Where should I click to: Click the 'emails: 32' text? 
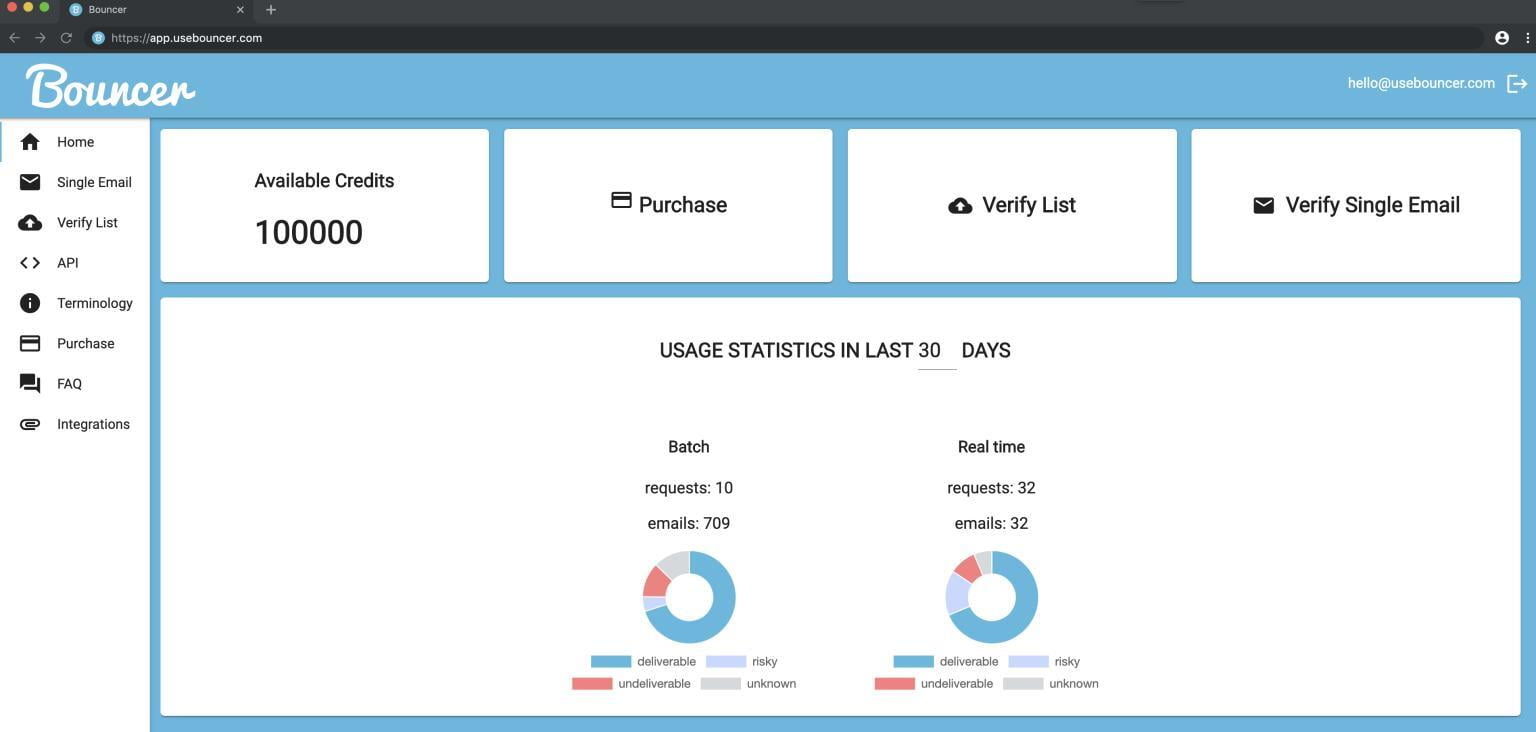[x=991, y=523]
